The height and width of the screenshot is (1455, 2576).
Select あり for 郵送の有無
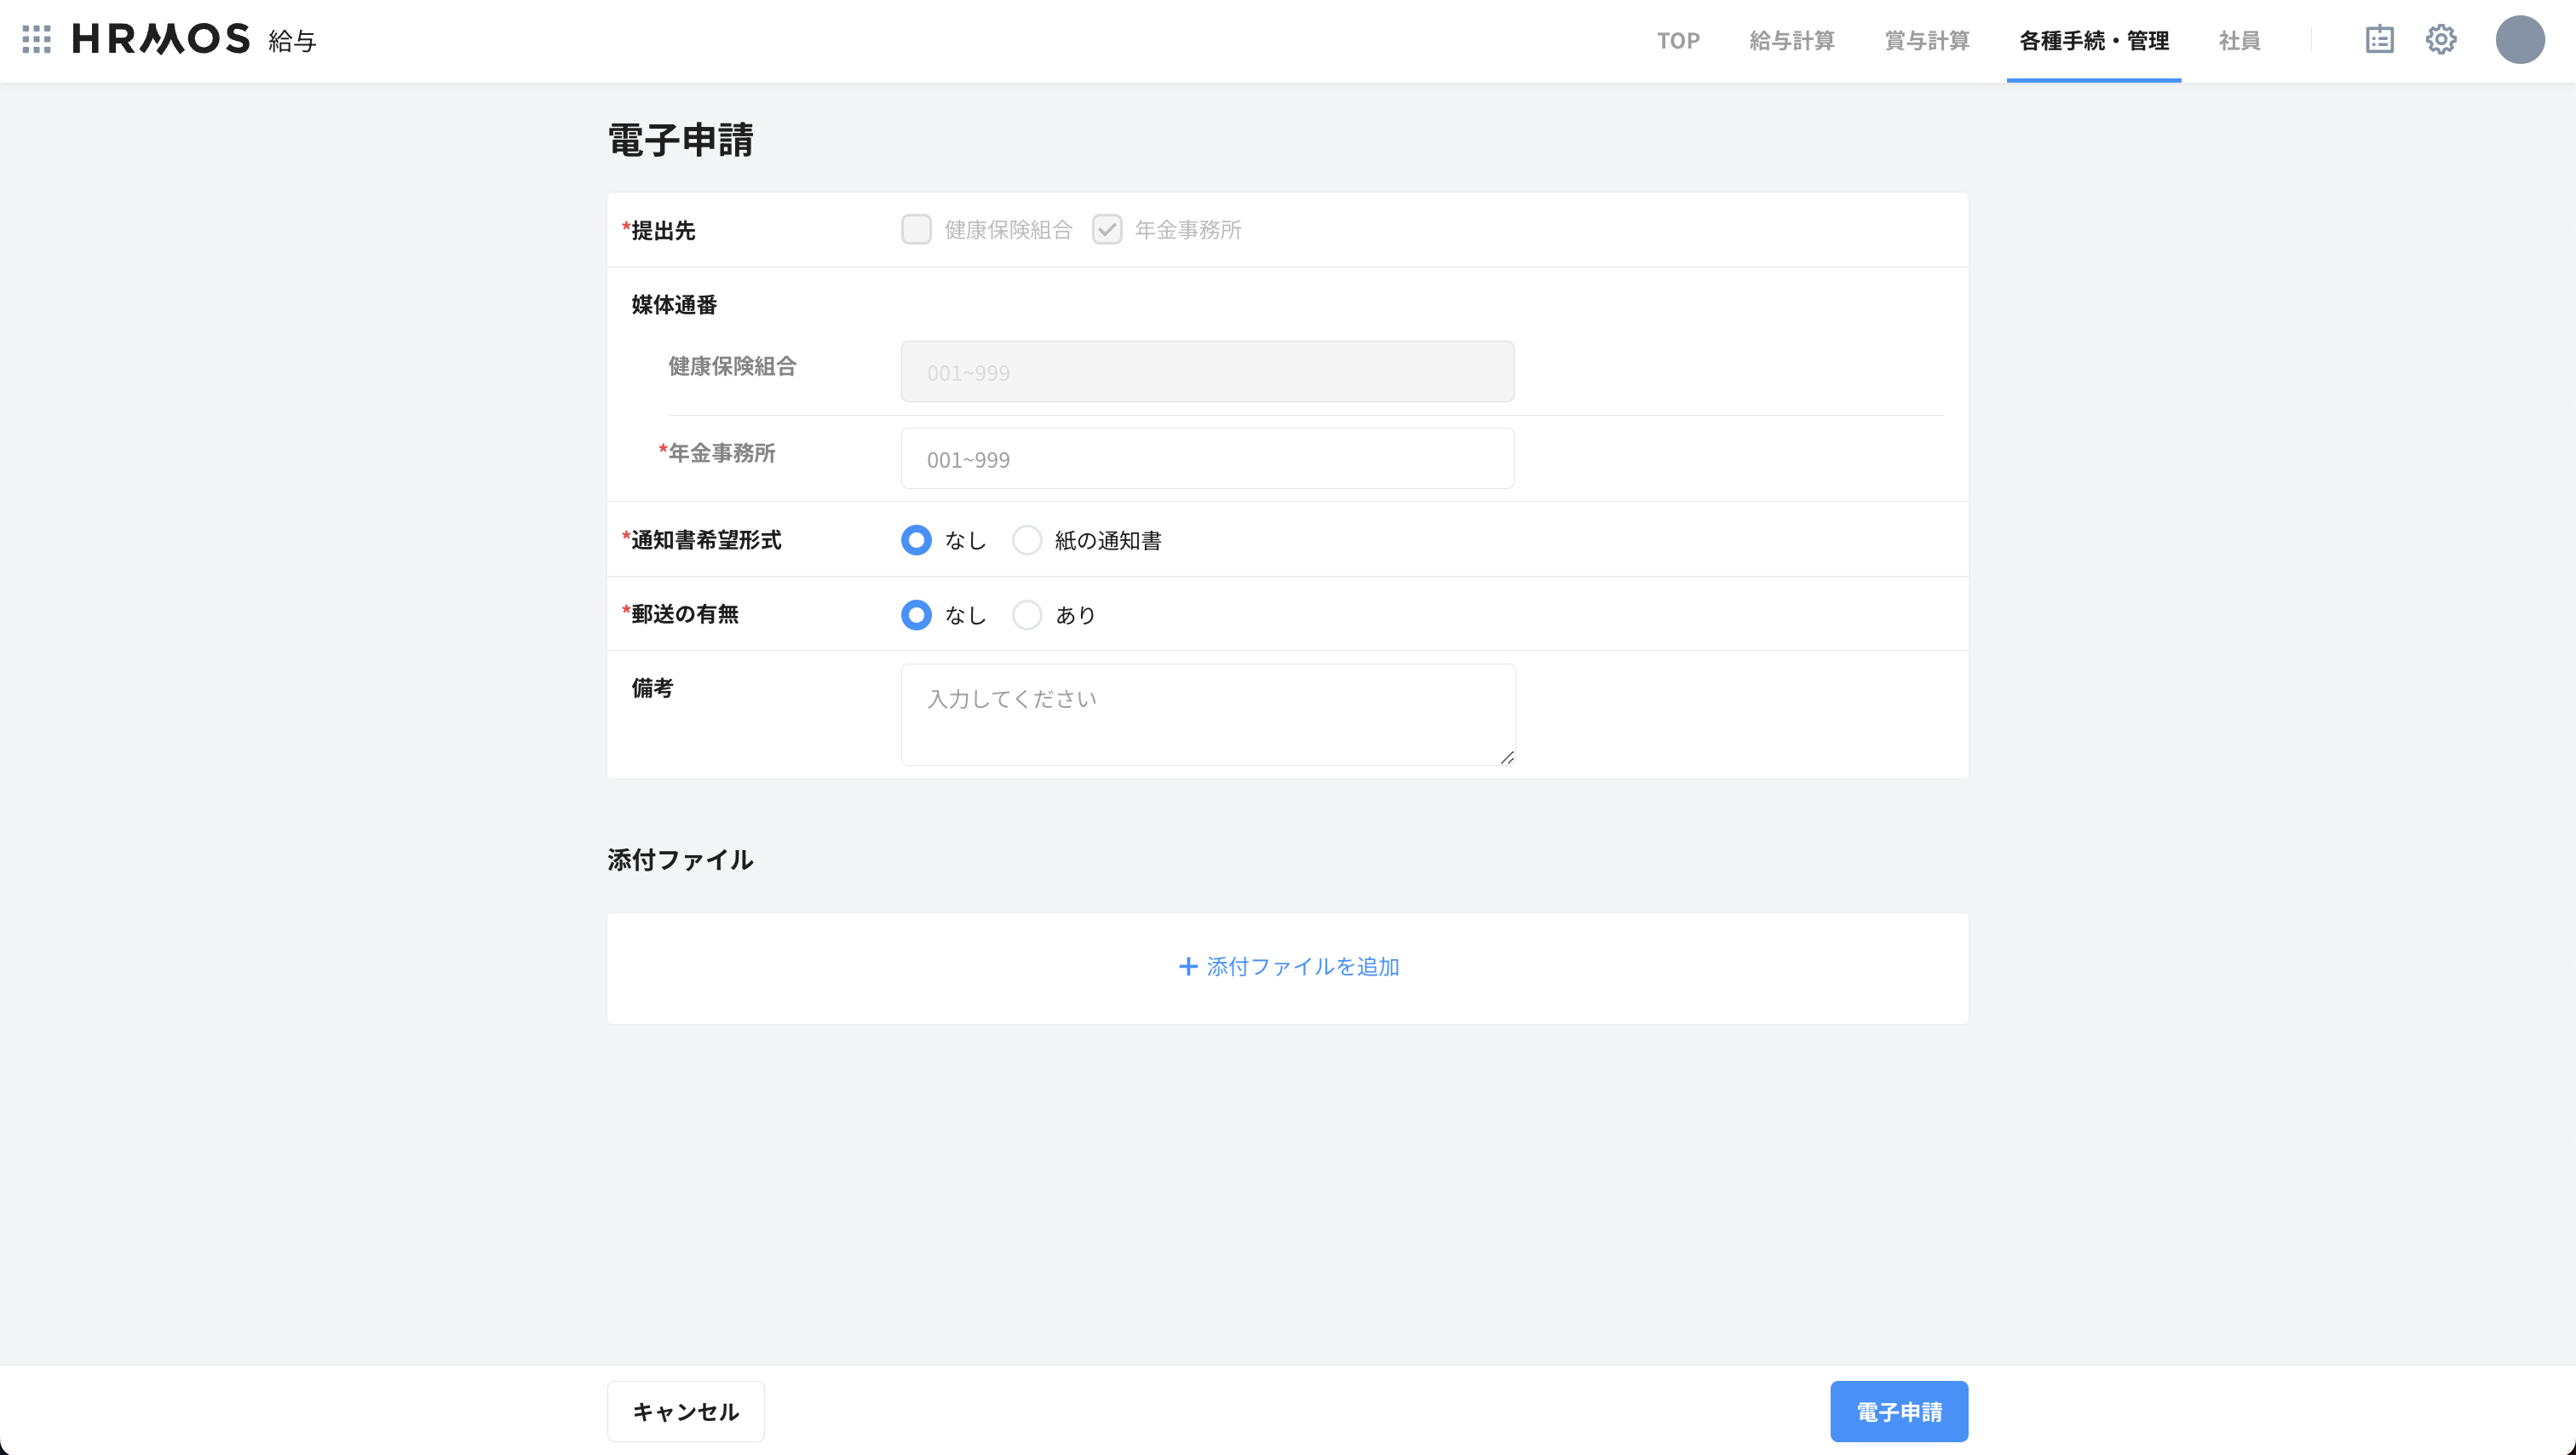[1027, 615]
